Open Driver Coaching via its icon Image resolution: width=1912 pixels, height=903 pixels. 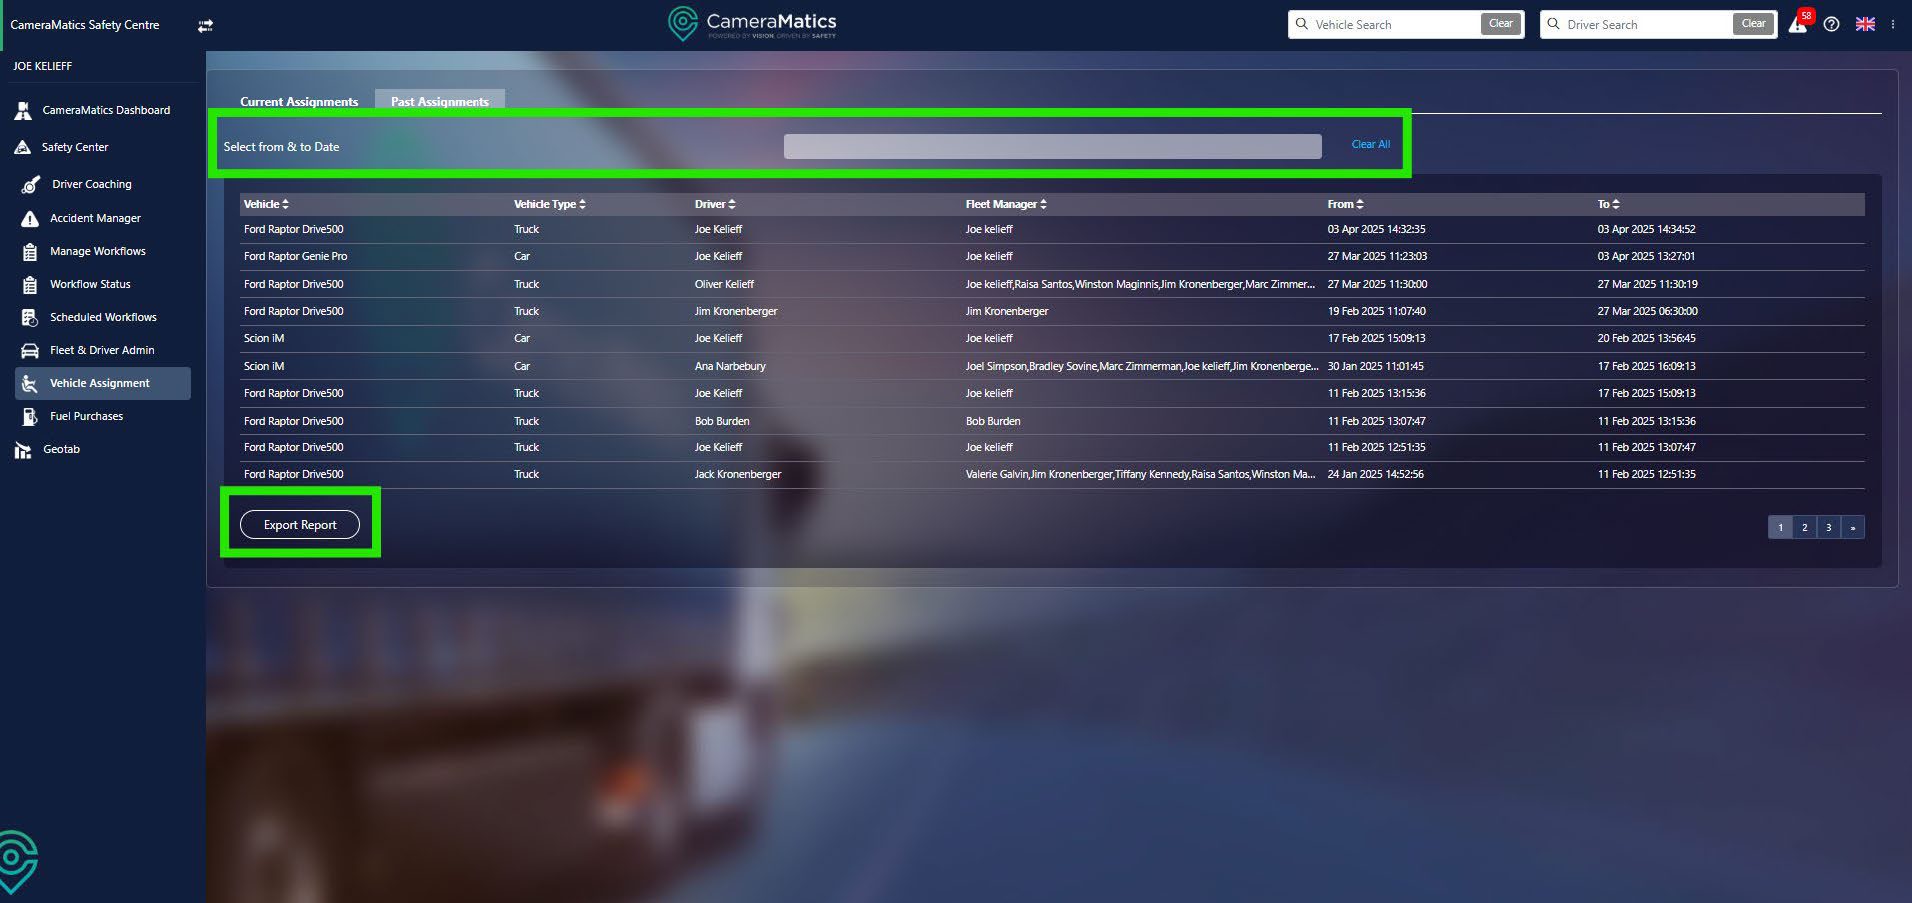[31, 184]
